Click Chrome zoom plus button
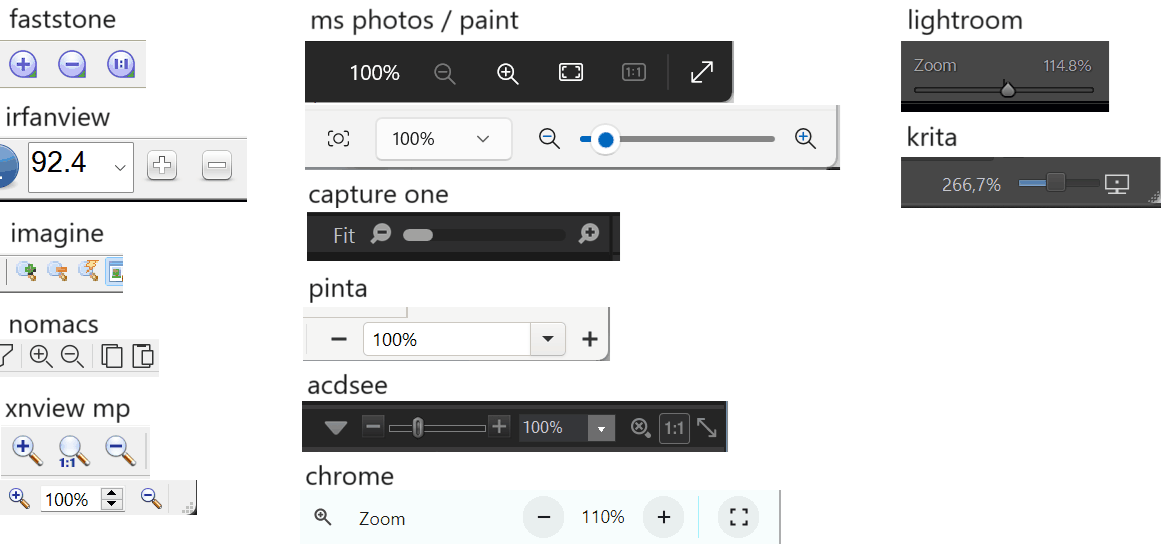This screenshot has width=1161, height=544. pyautogui.click(x=663, y=517)
